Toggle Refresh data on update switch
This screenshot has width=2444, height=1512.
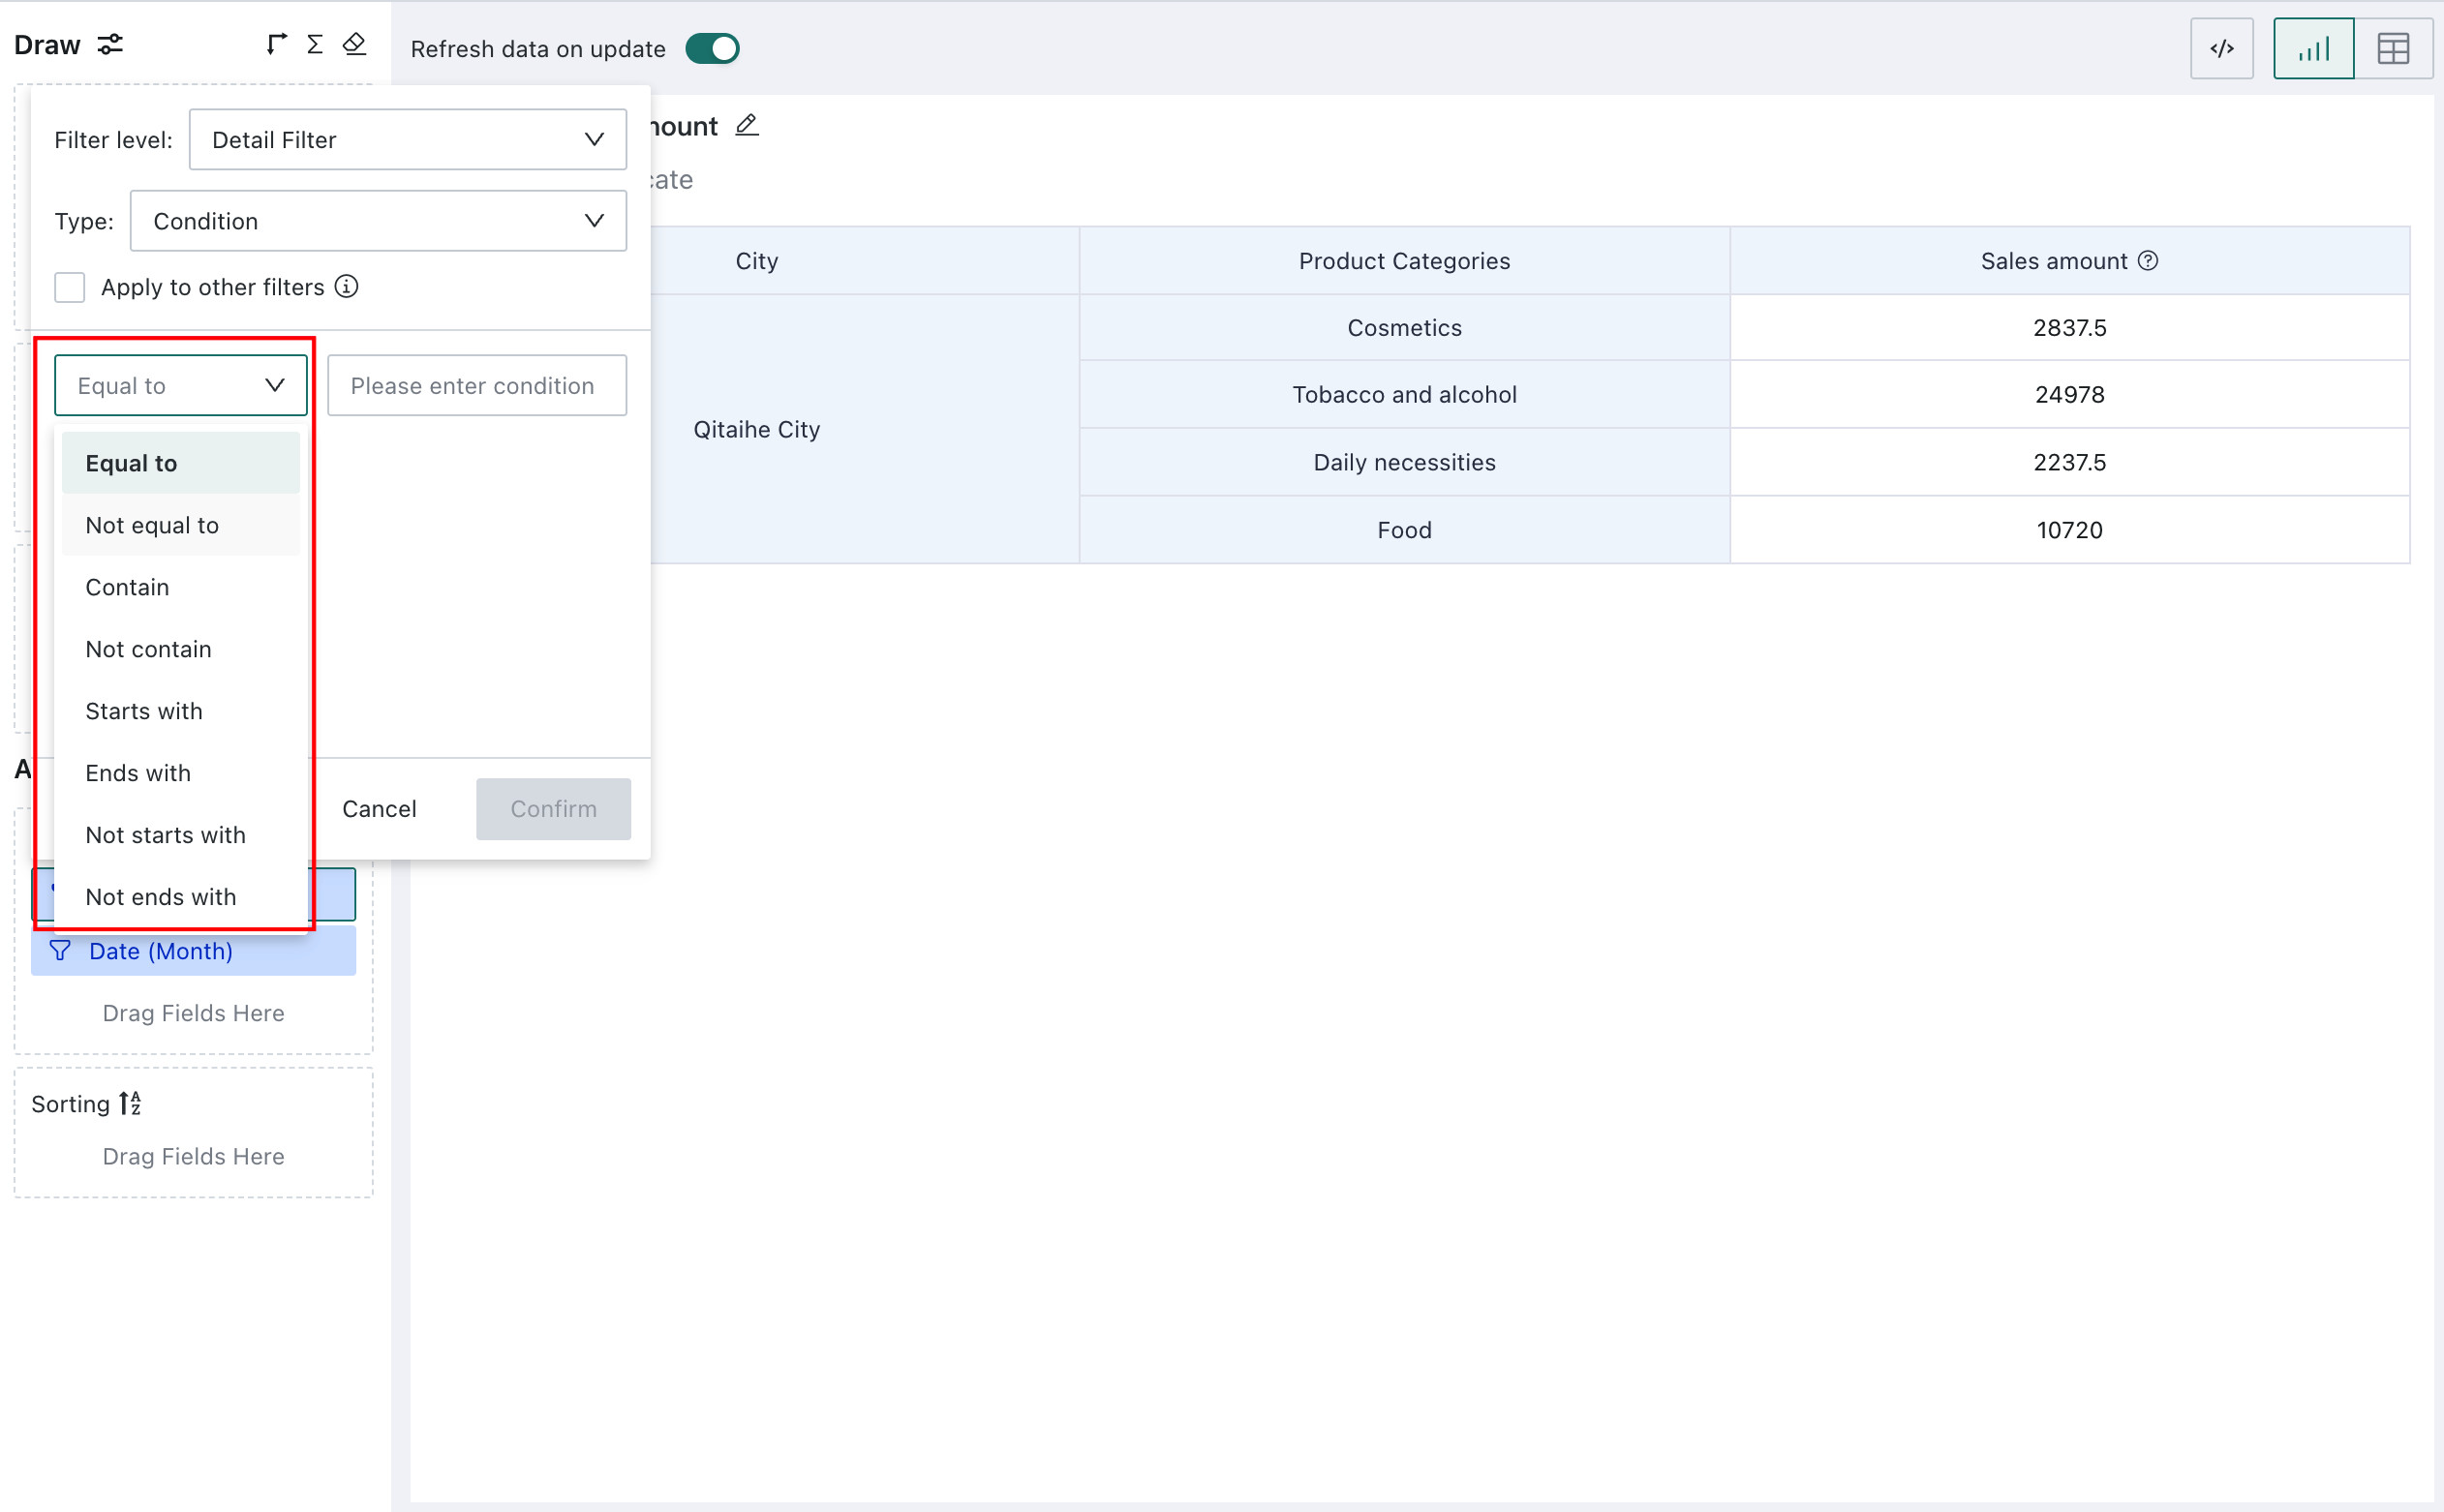712,48
